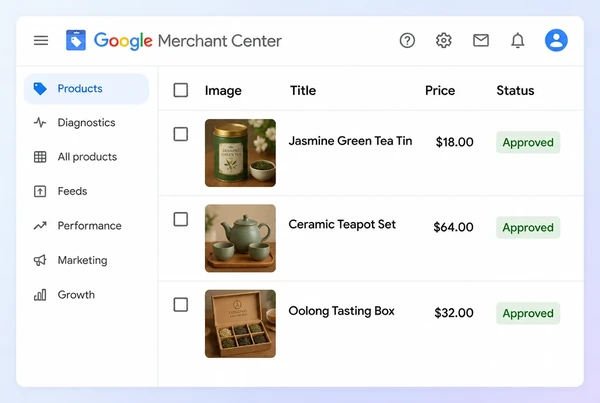
Task: Open the Jasmine Green Tea Tin title
Action: [350, 141]
